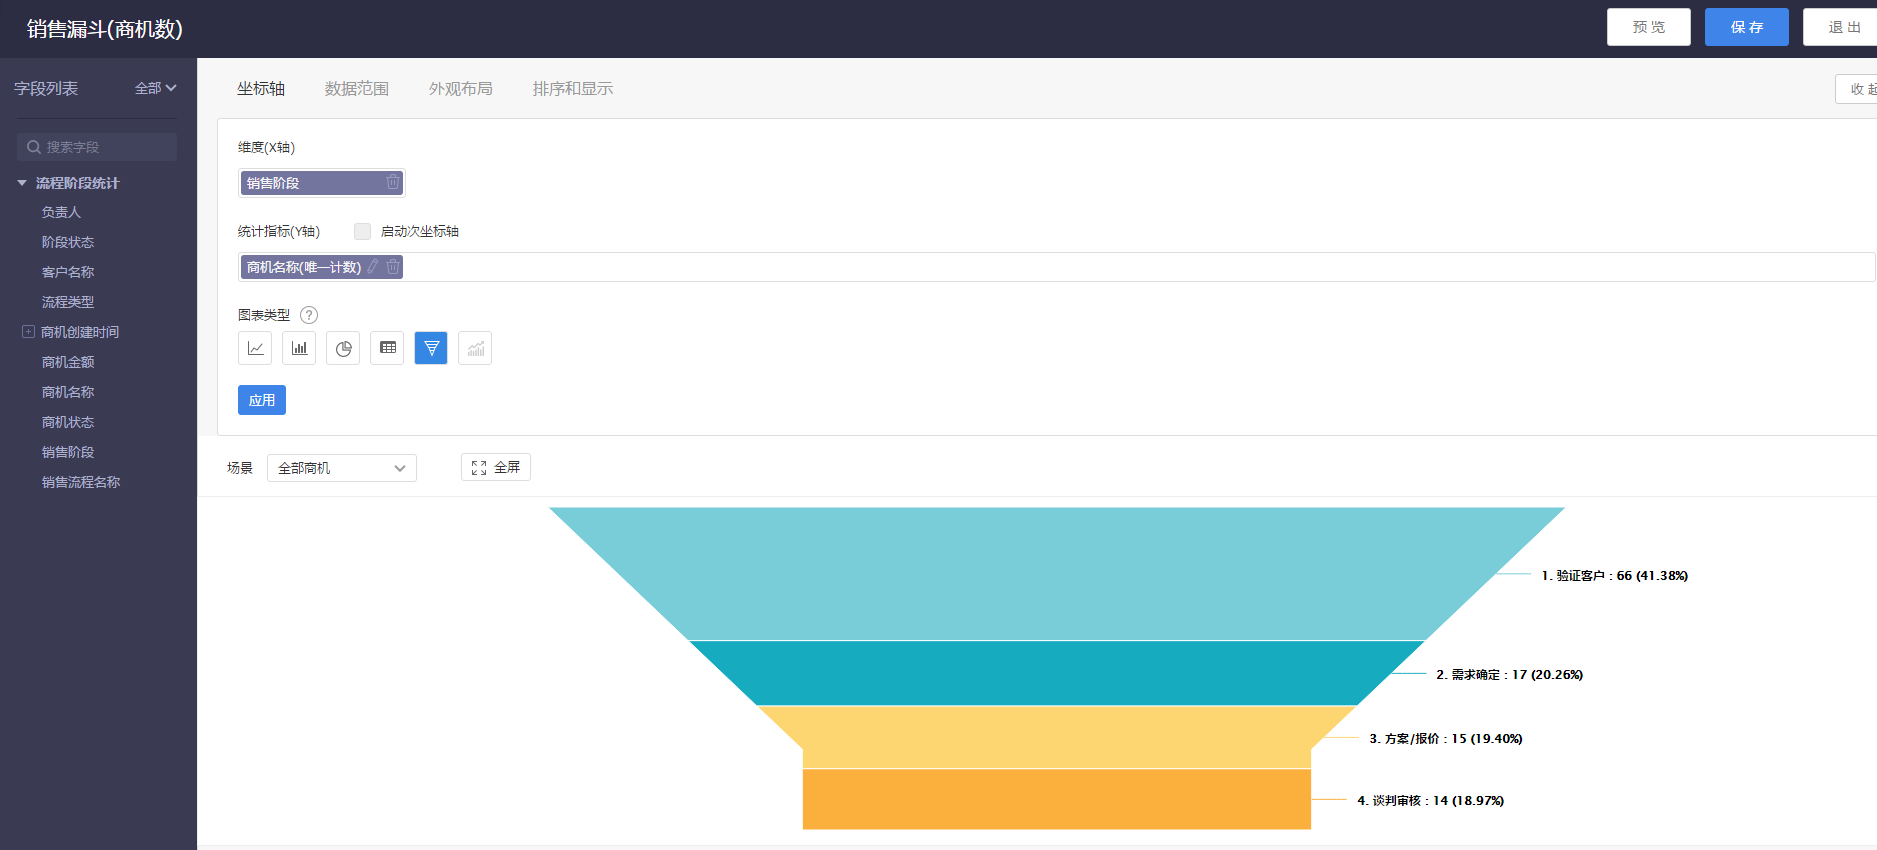Image resolution: width=1877 pixels, height=850 pixels.
Task: Click the 搜索字段 search input
Action: pyautogui.click(x=97, y=147)
